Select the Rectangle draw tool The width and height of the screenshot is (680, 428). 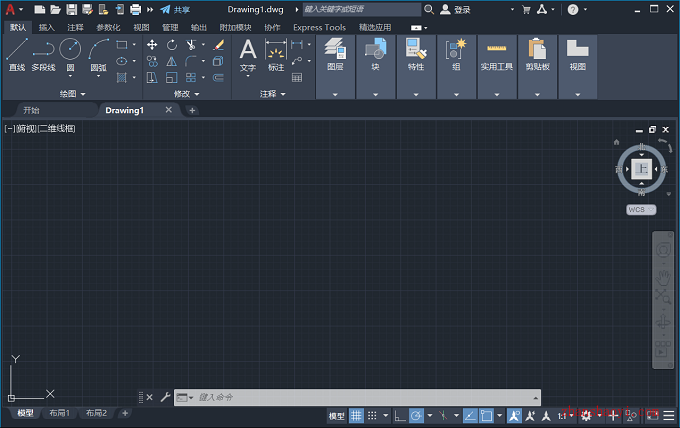(122, 45)
